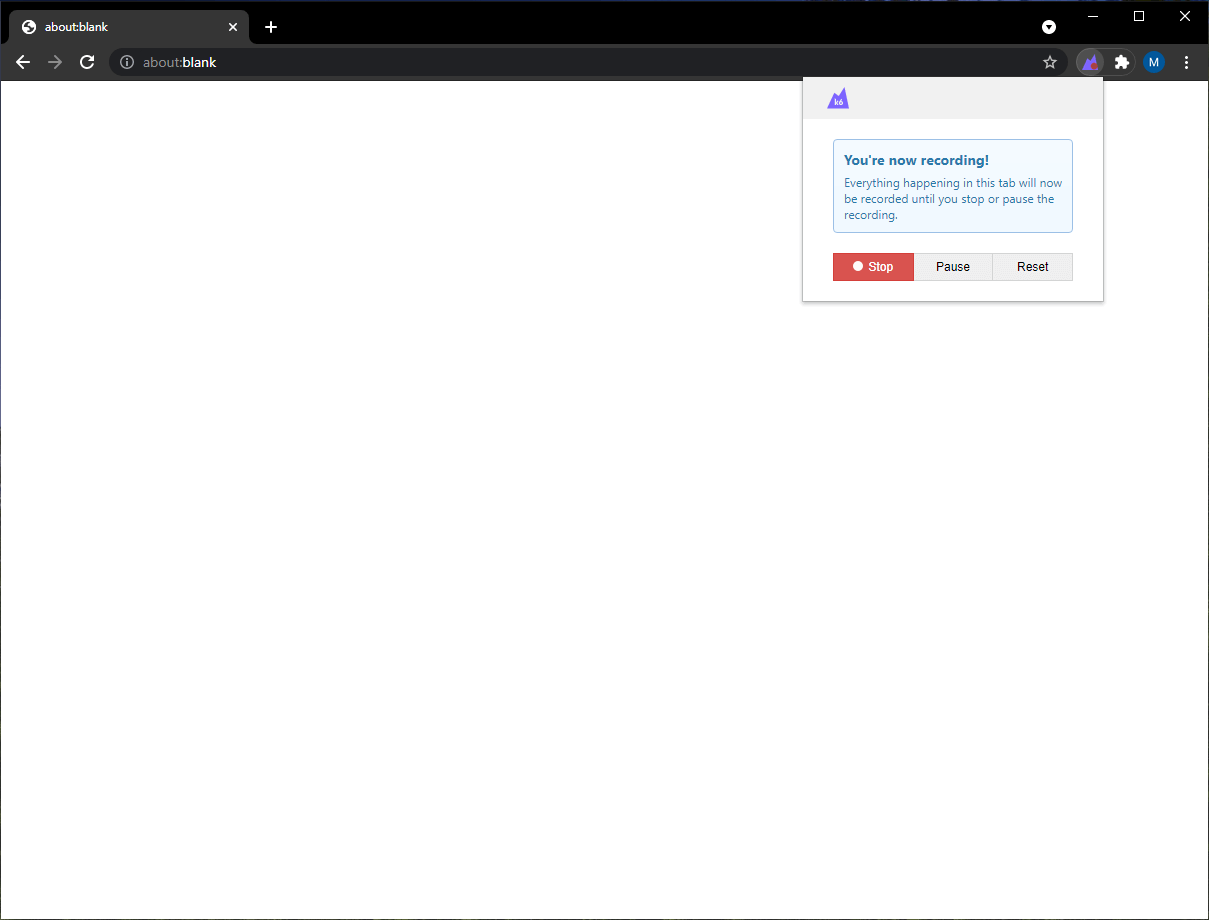
Task: Open the k6 recorder extension icon
Action: [1090, 62]
